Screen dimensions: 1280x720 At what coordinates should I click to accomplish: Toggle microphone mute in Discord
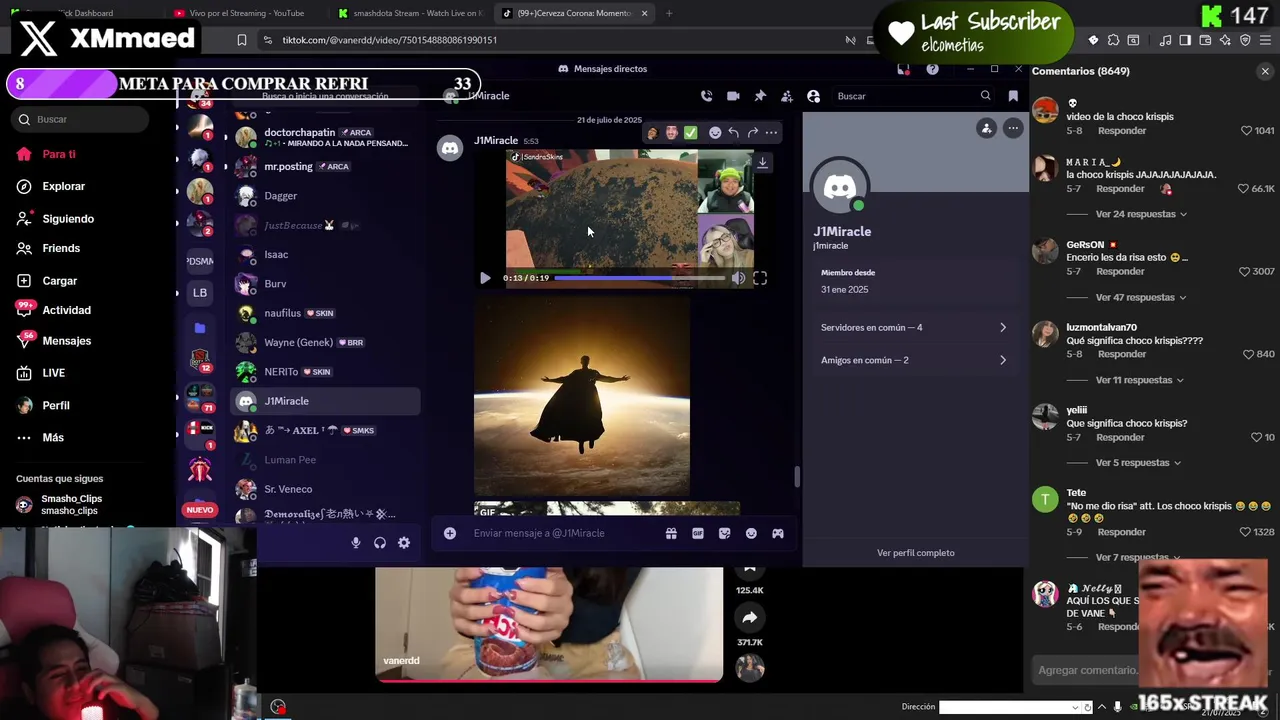point(355,542)
